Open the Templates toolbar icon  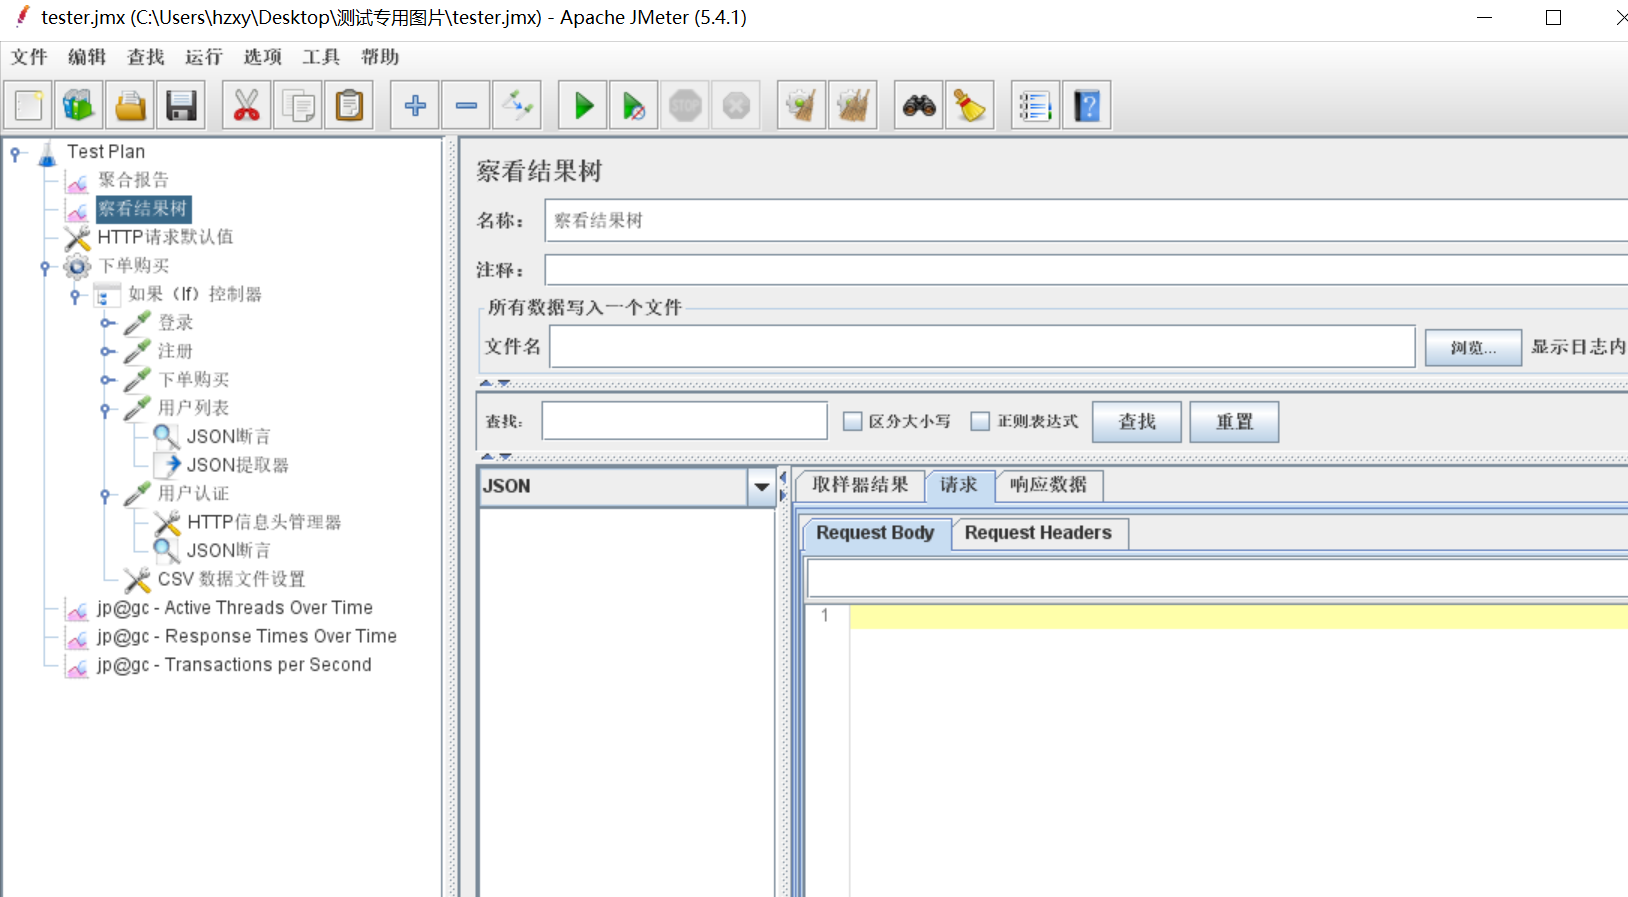point(79,105)
